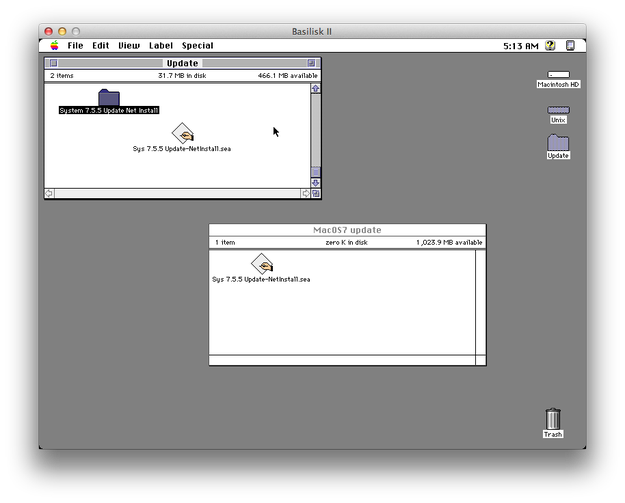Viewport: 625px width, 503px height.
Task: Click the Basilisk II red close button
Action: (x=49, y=31)
